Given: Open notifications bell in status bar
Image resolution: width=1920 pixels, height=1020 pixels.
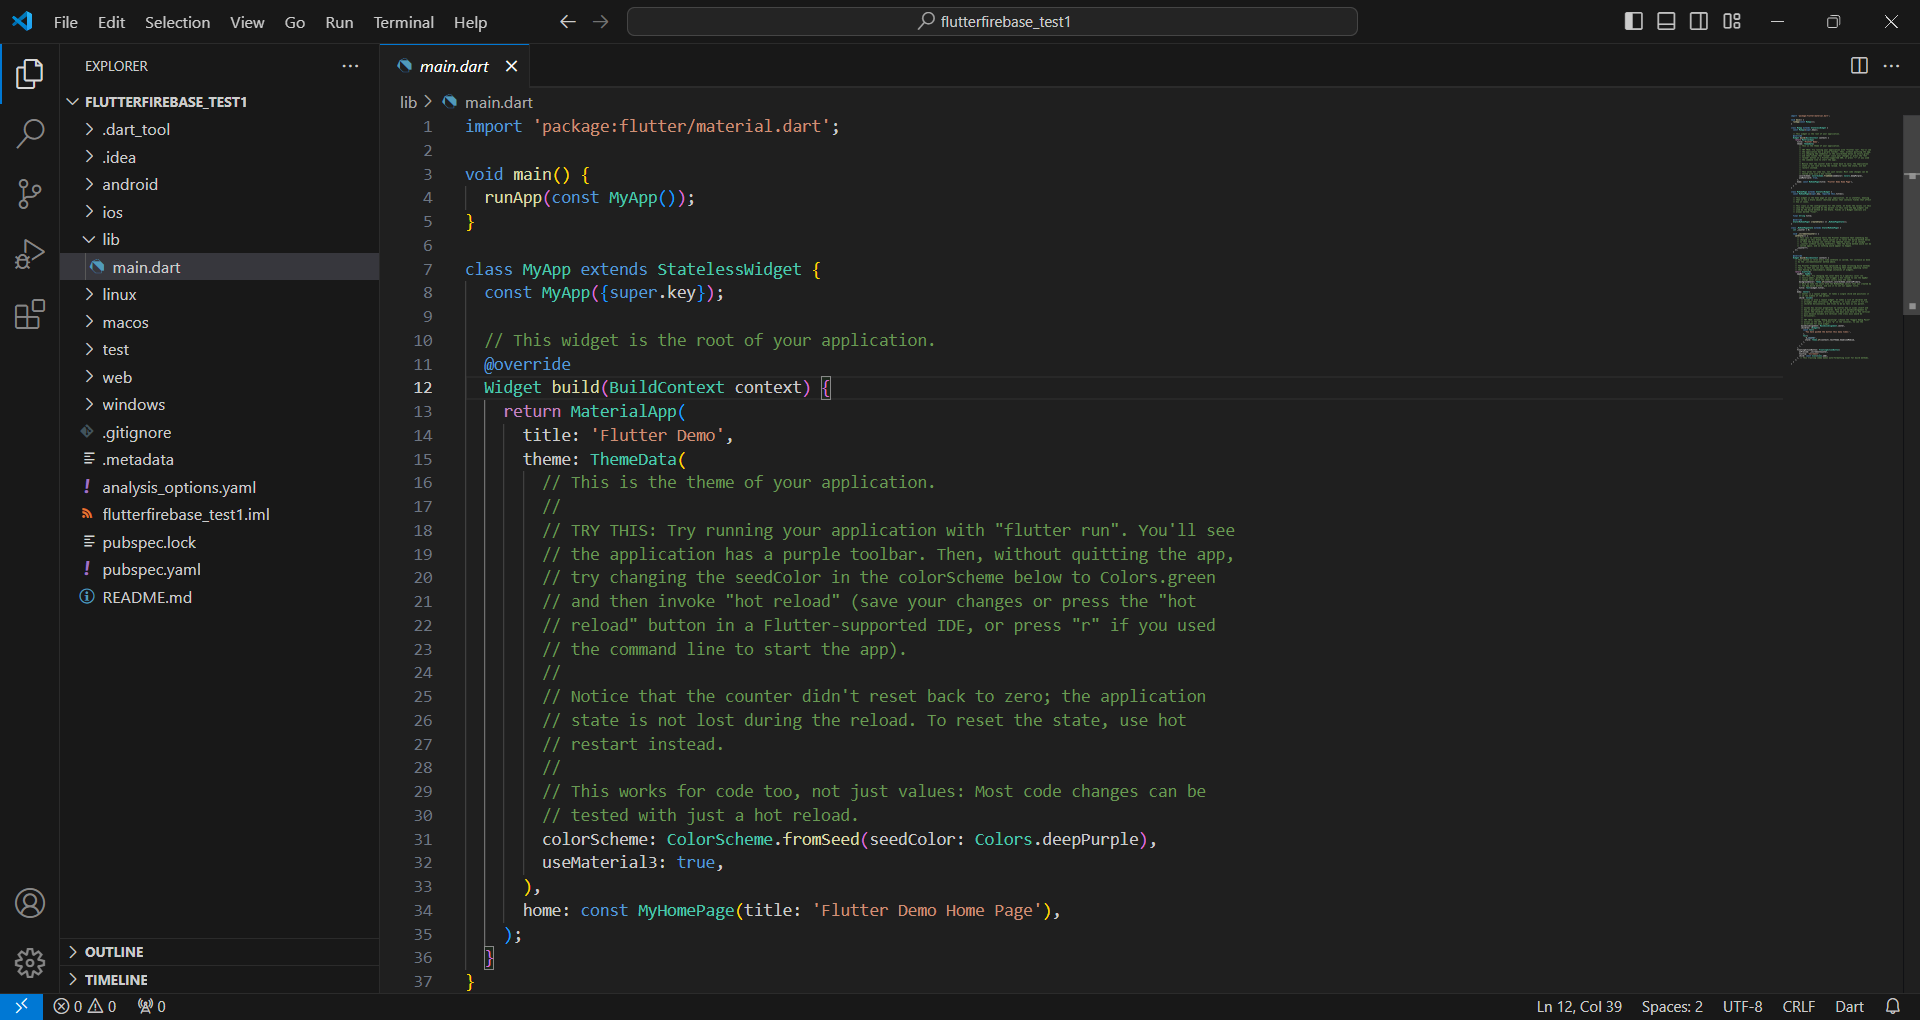Looking at the screenshot, I should [x=1893, y=1006].
